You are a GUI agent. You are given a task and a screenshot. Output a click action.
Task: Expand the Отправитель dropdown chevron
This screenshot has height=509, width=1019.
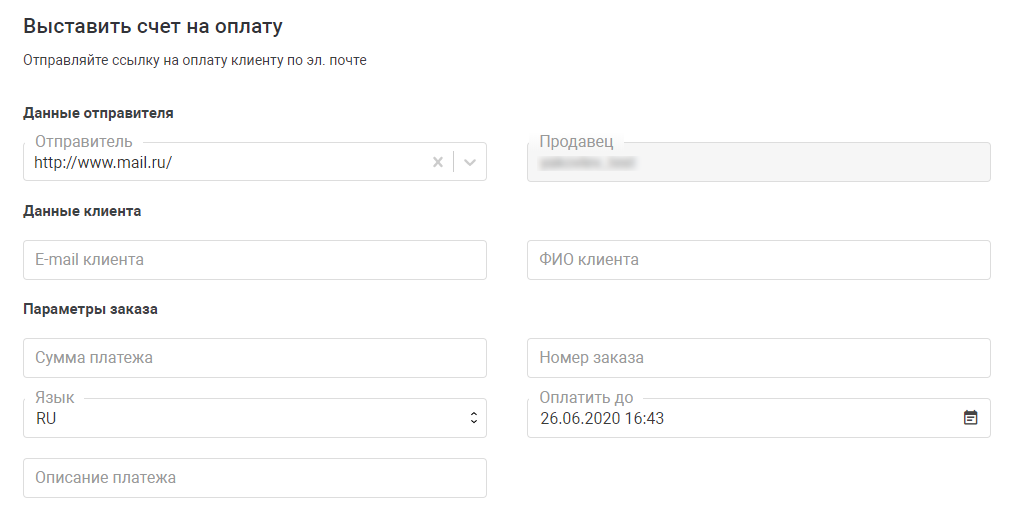(x=470, y=163)
